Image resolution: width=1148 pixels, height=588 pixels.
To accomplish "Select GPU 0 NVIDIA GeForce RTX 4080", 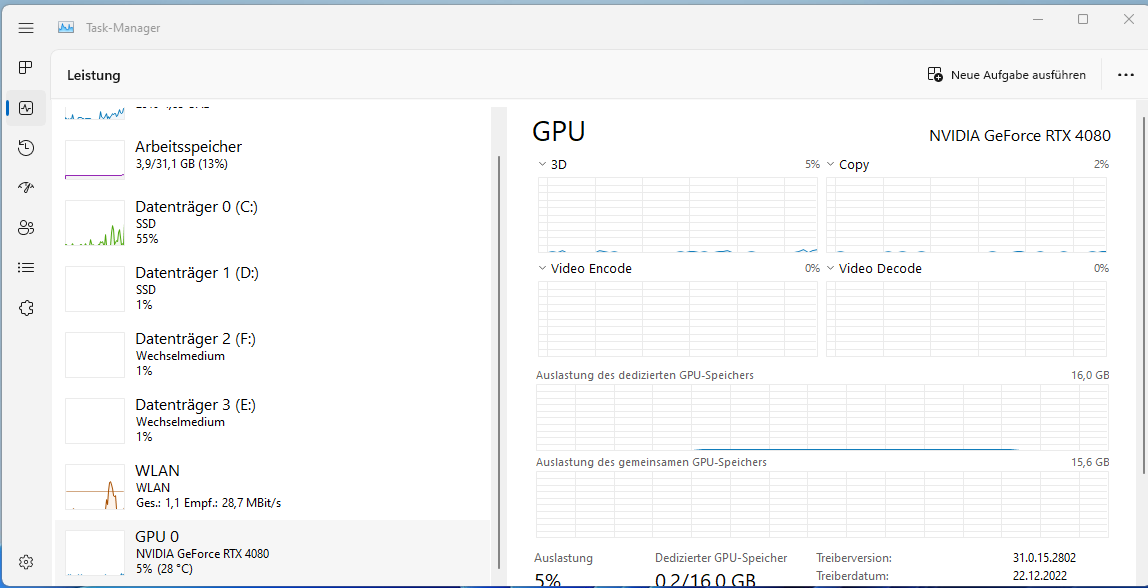I will [272, 552].
